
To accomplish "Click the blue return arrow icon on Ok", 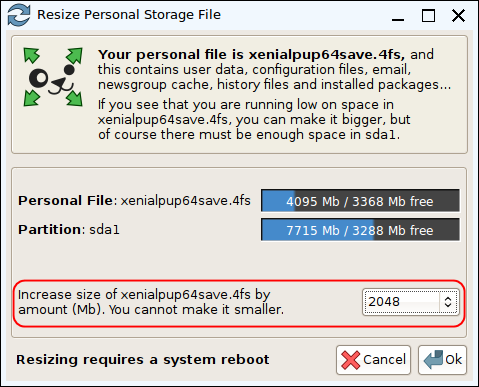I will point(433,359).
